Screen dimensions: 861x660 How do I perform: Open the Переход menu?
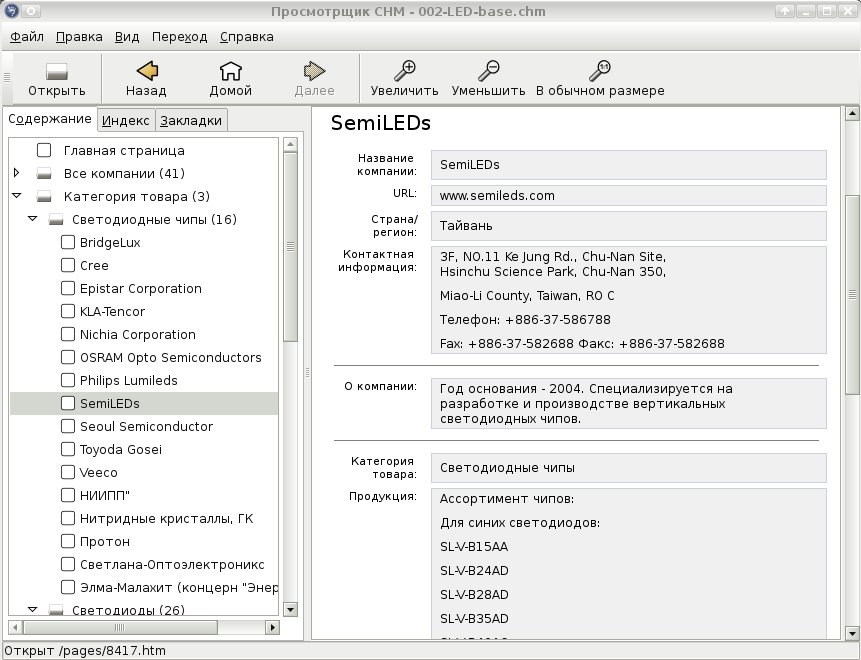click(180, 37)
